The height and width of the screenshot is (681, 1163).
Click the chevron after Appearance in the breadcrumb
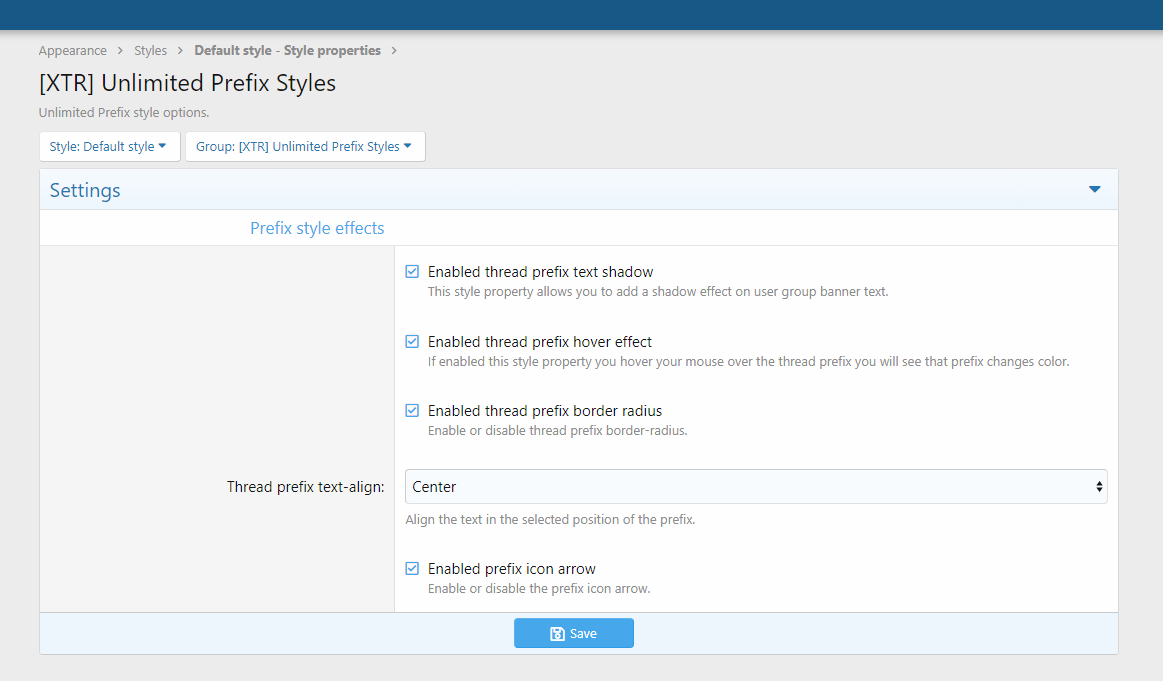point(120,50)
